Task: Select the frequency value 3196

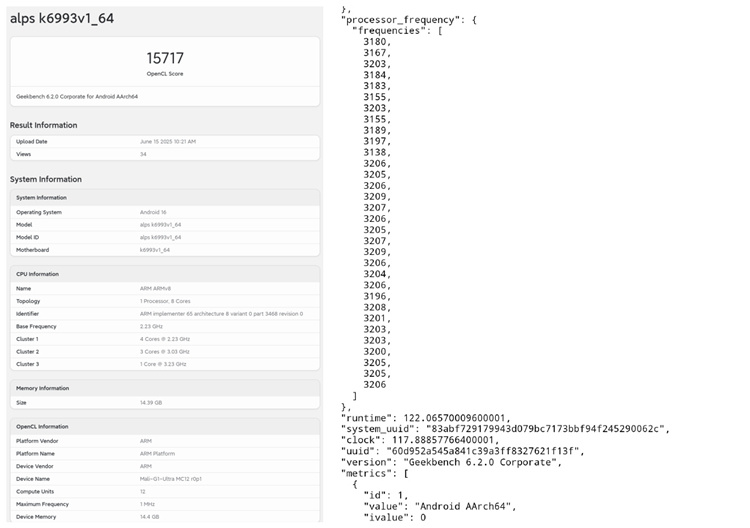Action: 377,296
